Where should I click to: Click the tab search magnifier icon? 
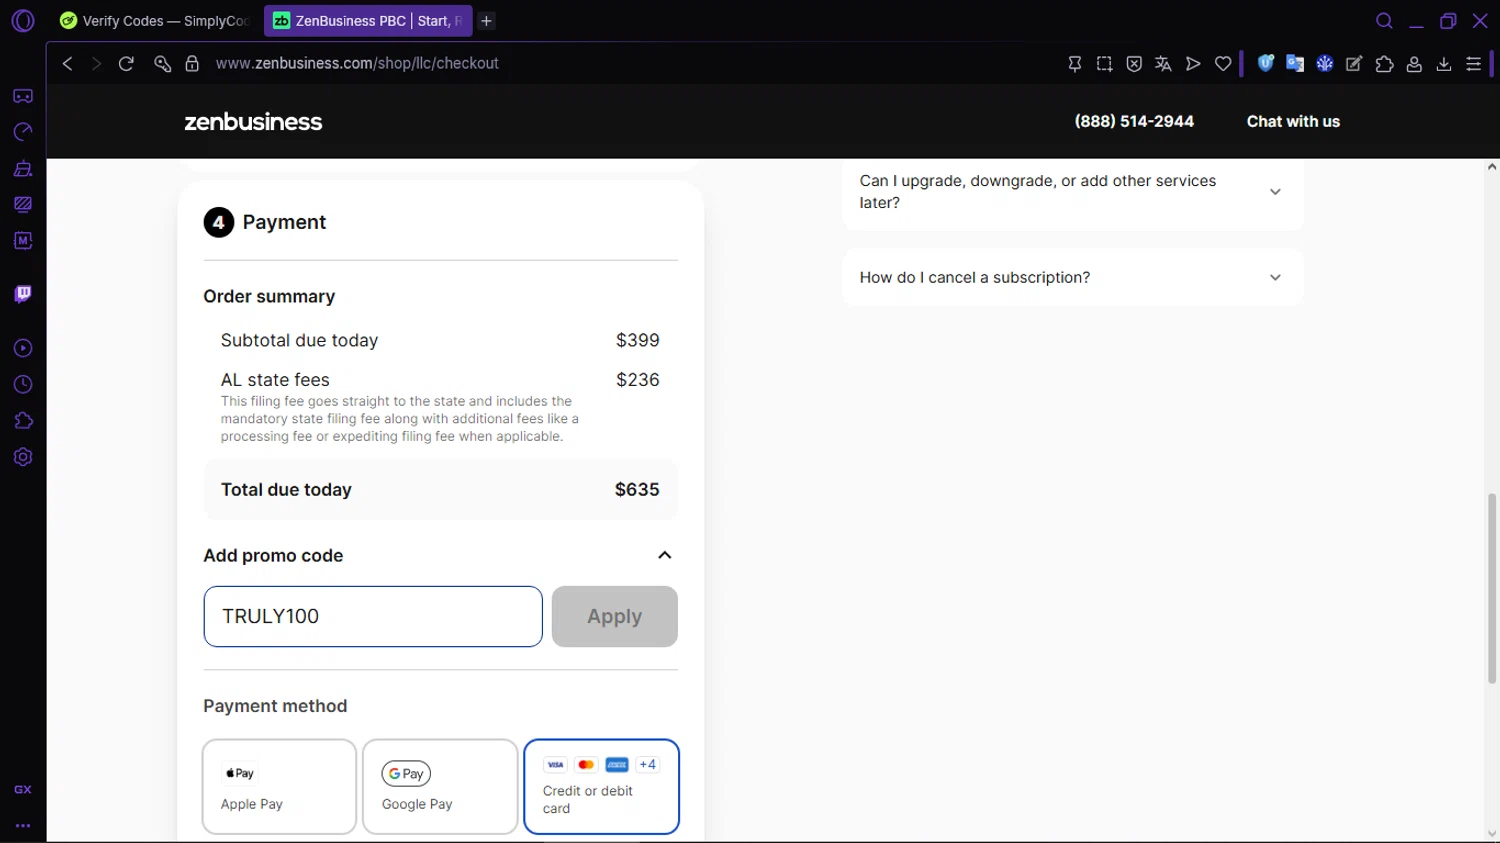pyautogui.click(x=1384, y=21)
